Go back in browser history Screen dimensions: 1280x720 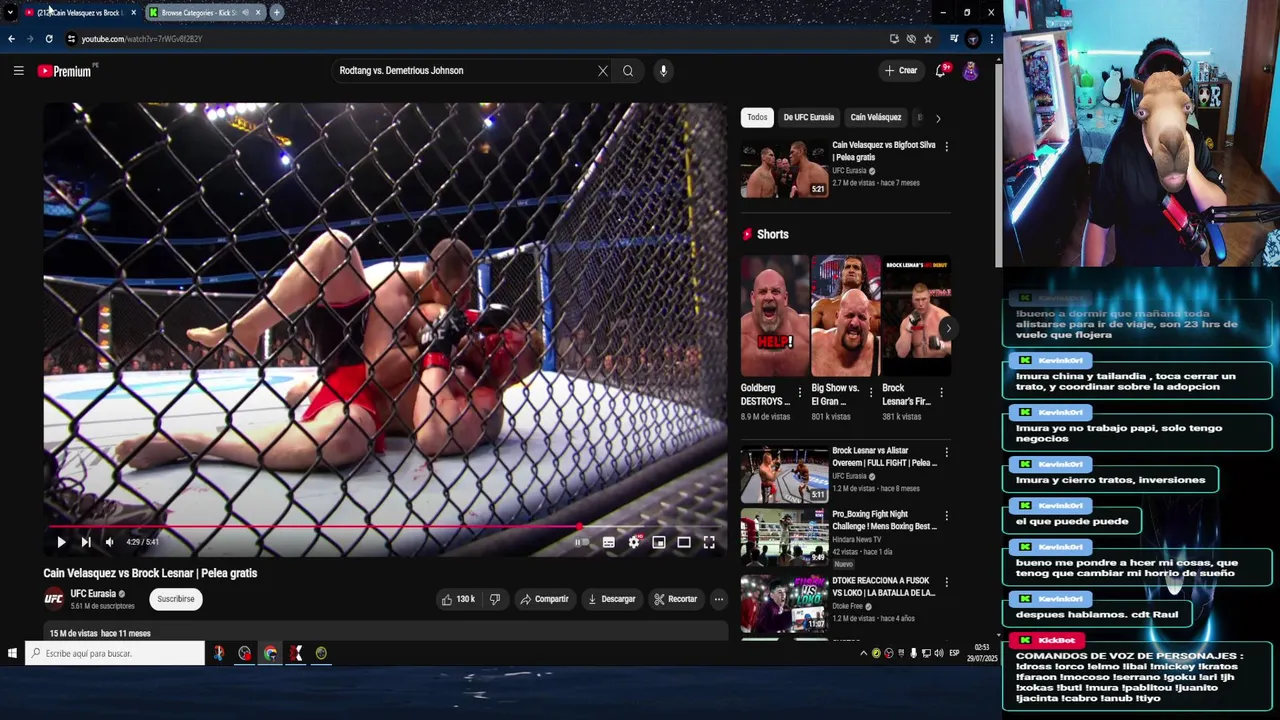(x=11, y=39)
